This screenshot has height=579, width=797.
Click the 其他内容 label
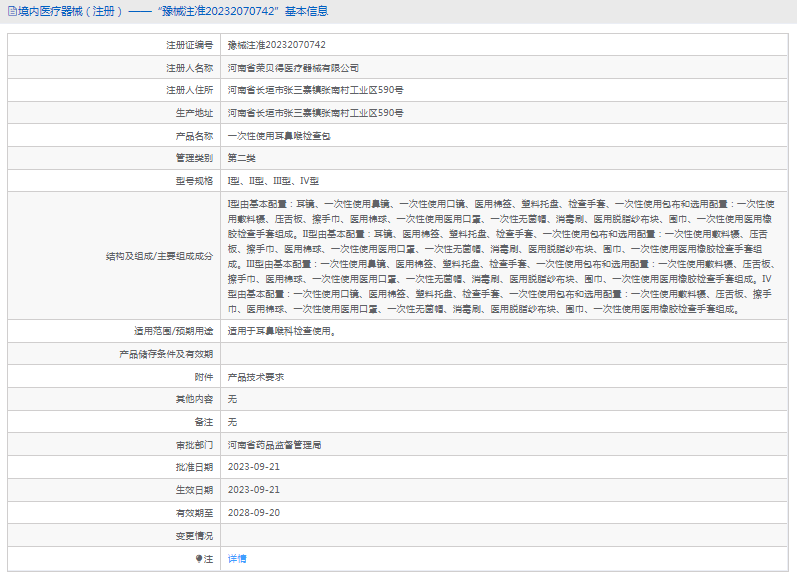(x=194, y=399)
